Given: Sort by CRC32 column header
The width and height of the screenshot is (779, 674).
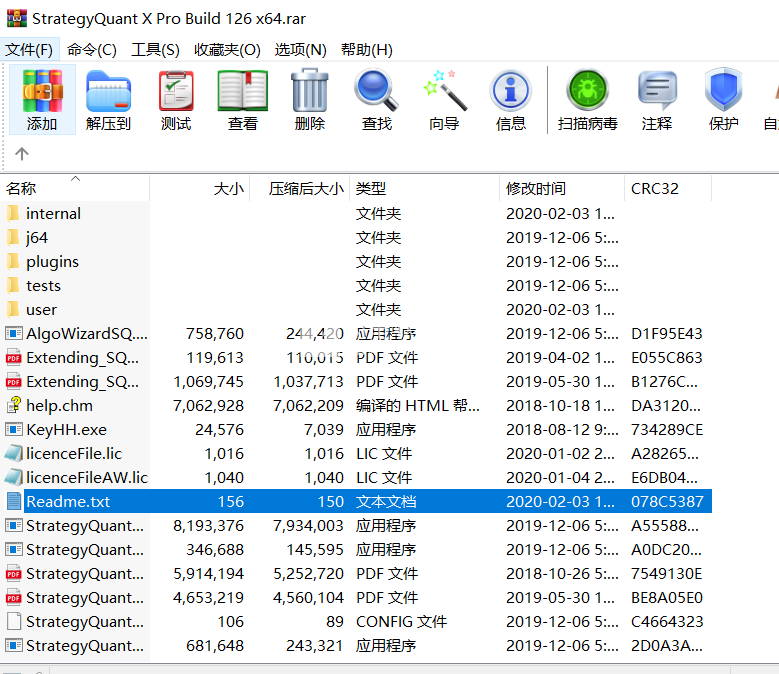Looking at the screenshot, I should (668, 188).
